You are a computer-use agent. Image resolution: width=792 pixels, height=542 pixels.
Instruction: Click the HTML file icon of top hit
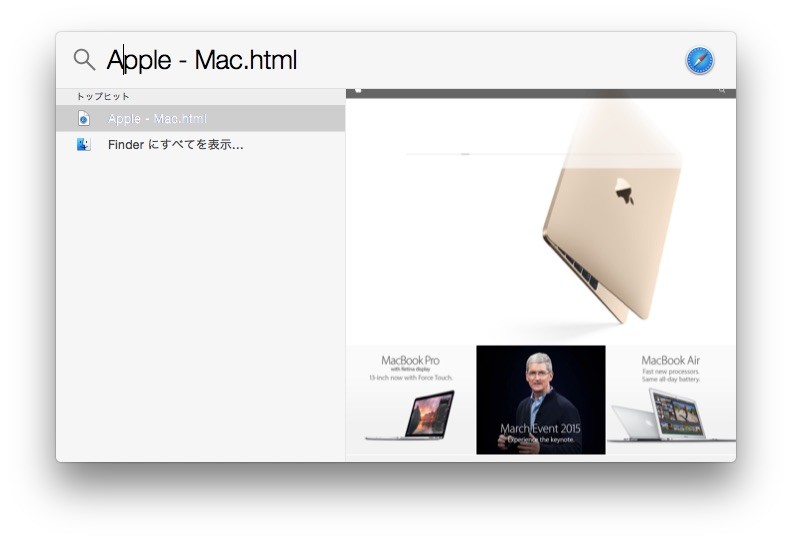[84, 119]
